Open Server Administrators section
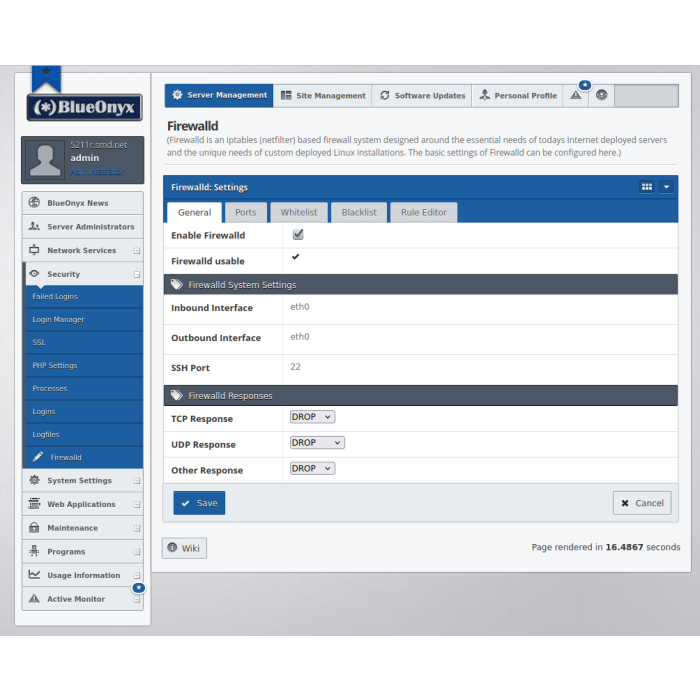Viewport: 700px width, 700px height. 83,227
